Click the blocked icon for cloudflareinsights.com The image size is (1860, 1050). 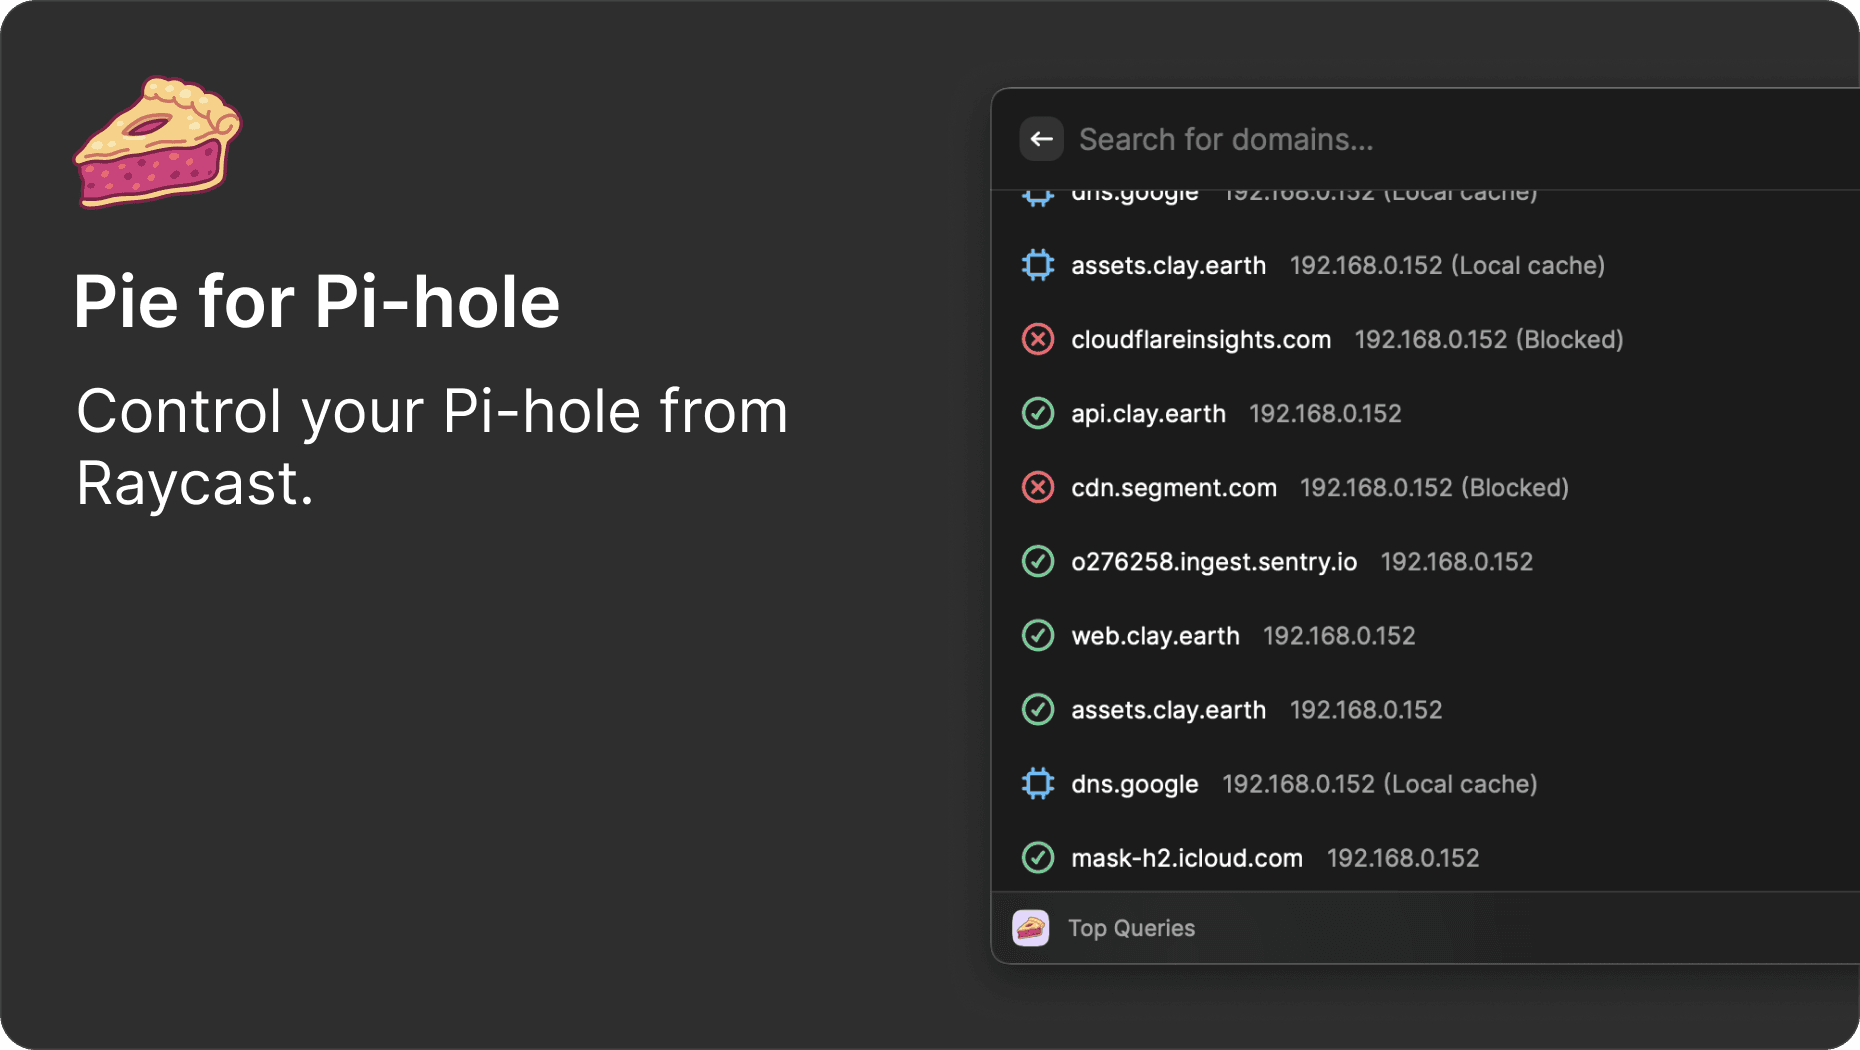tap(1038, 339)
